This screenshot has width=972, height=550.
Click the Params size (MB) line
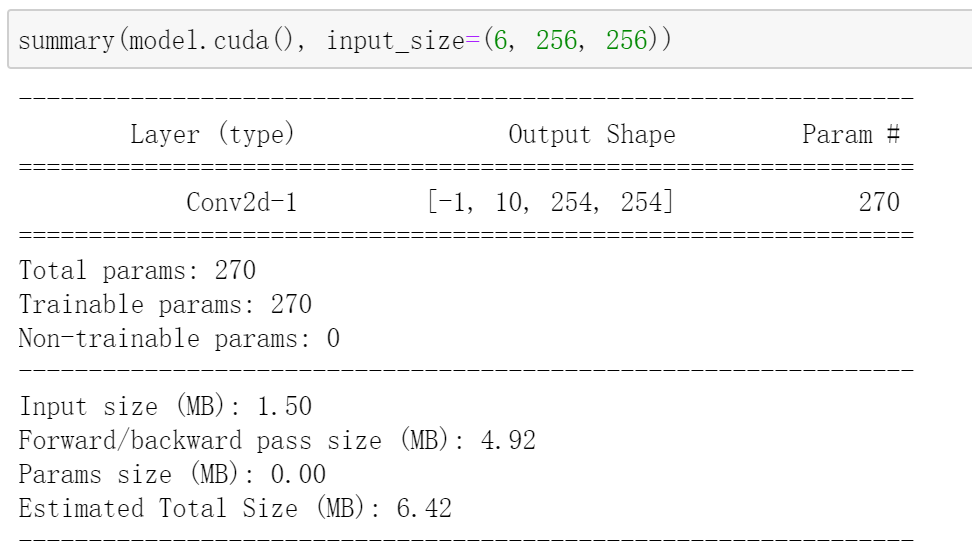click(172, 474)
